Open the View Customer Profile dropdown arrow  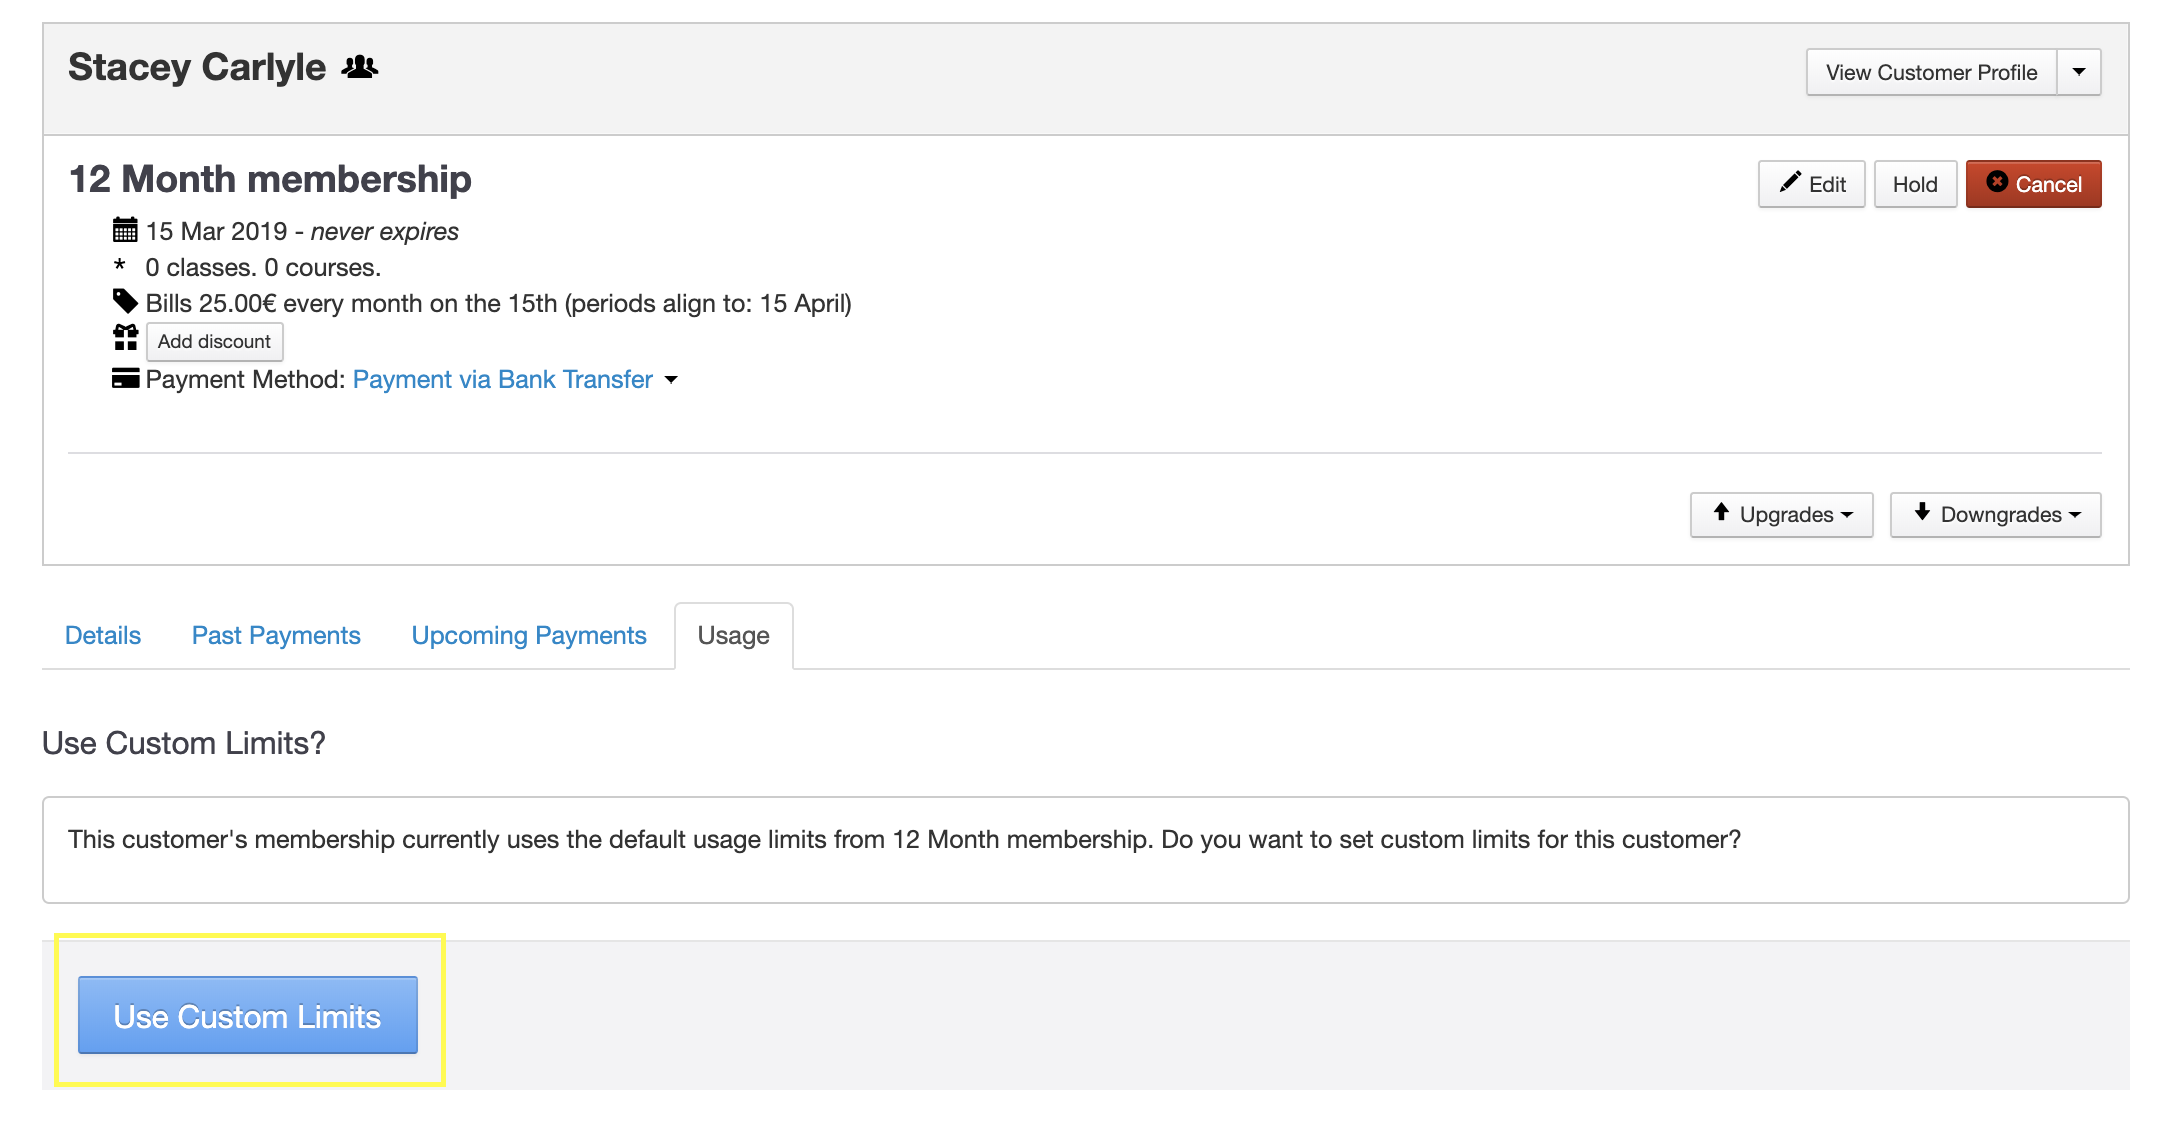point(2079,72)
